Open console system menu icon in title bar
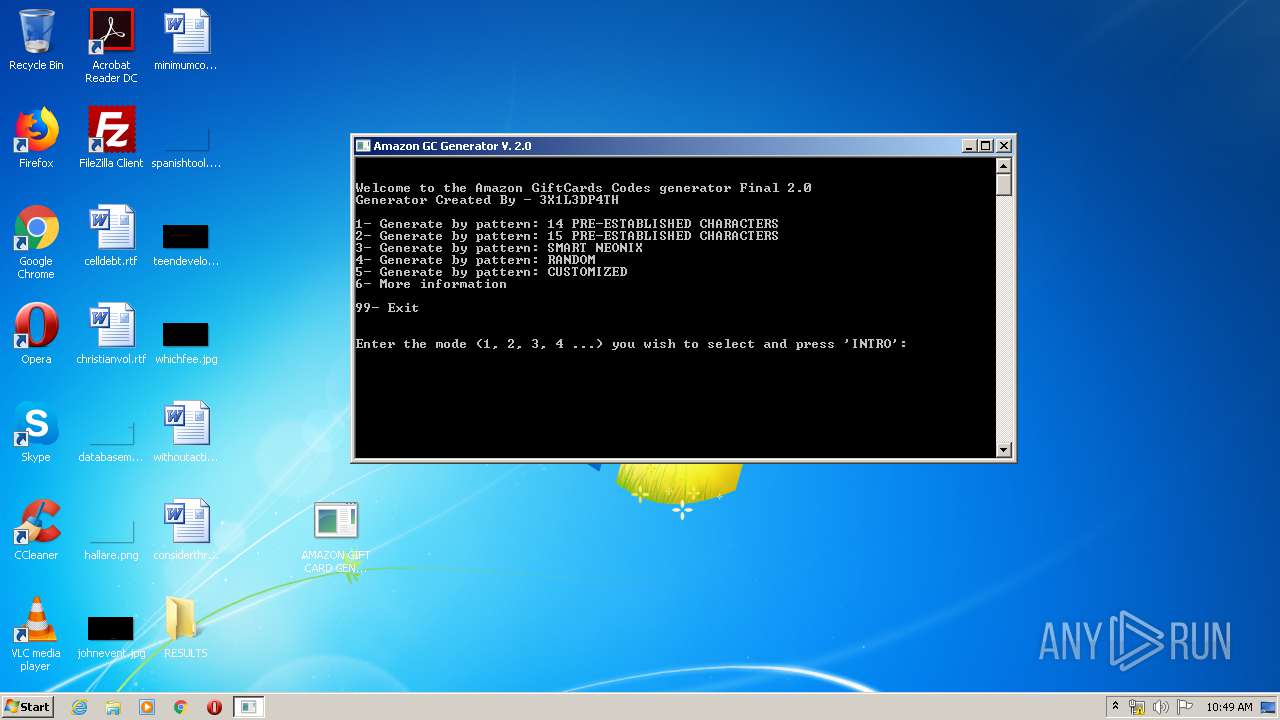This screenshot has height=720, width=1280. [364, 146]
